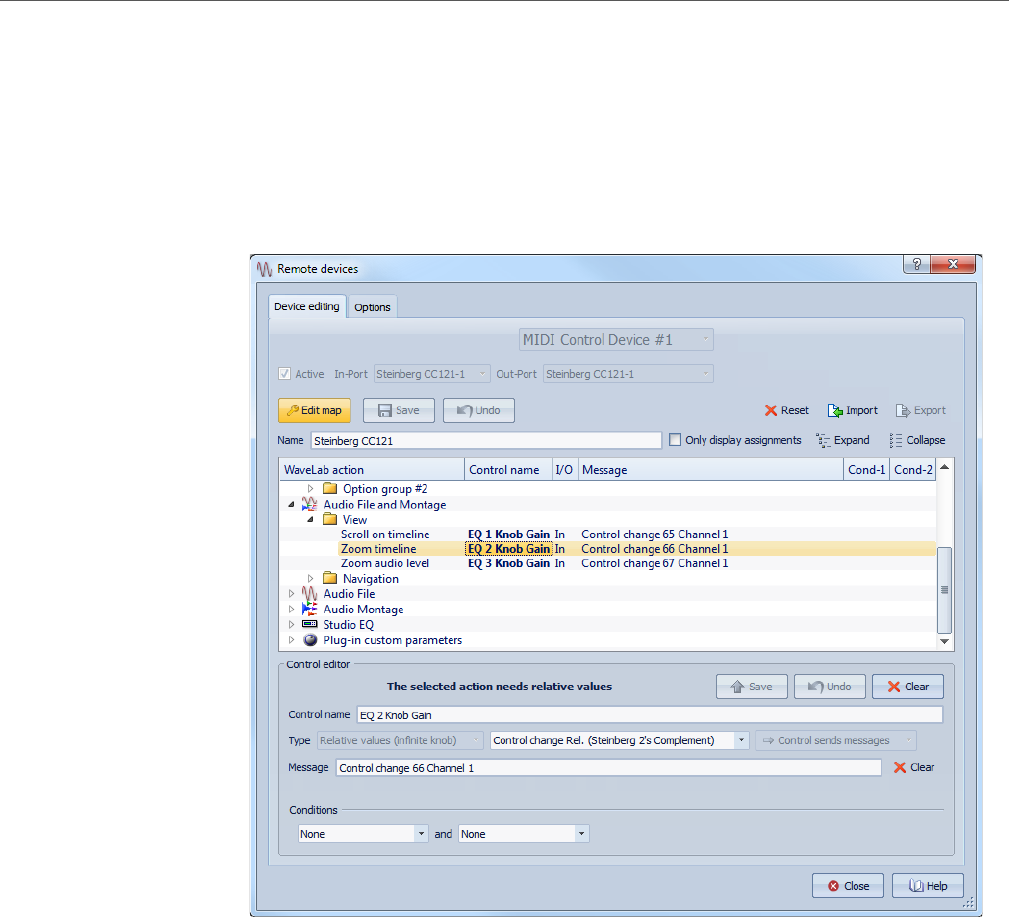Open the MIDI Control Device #1 dropdown
Image resolution: width=1009 pixels, height=917 pixels.
click(616, 340)
